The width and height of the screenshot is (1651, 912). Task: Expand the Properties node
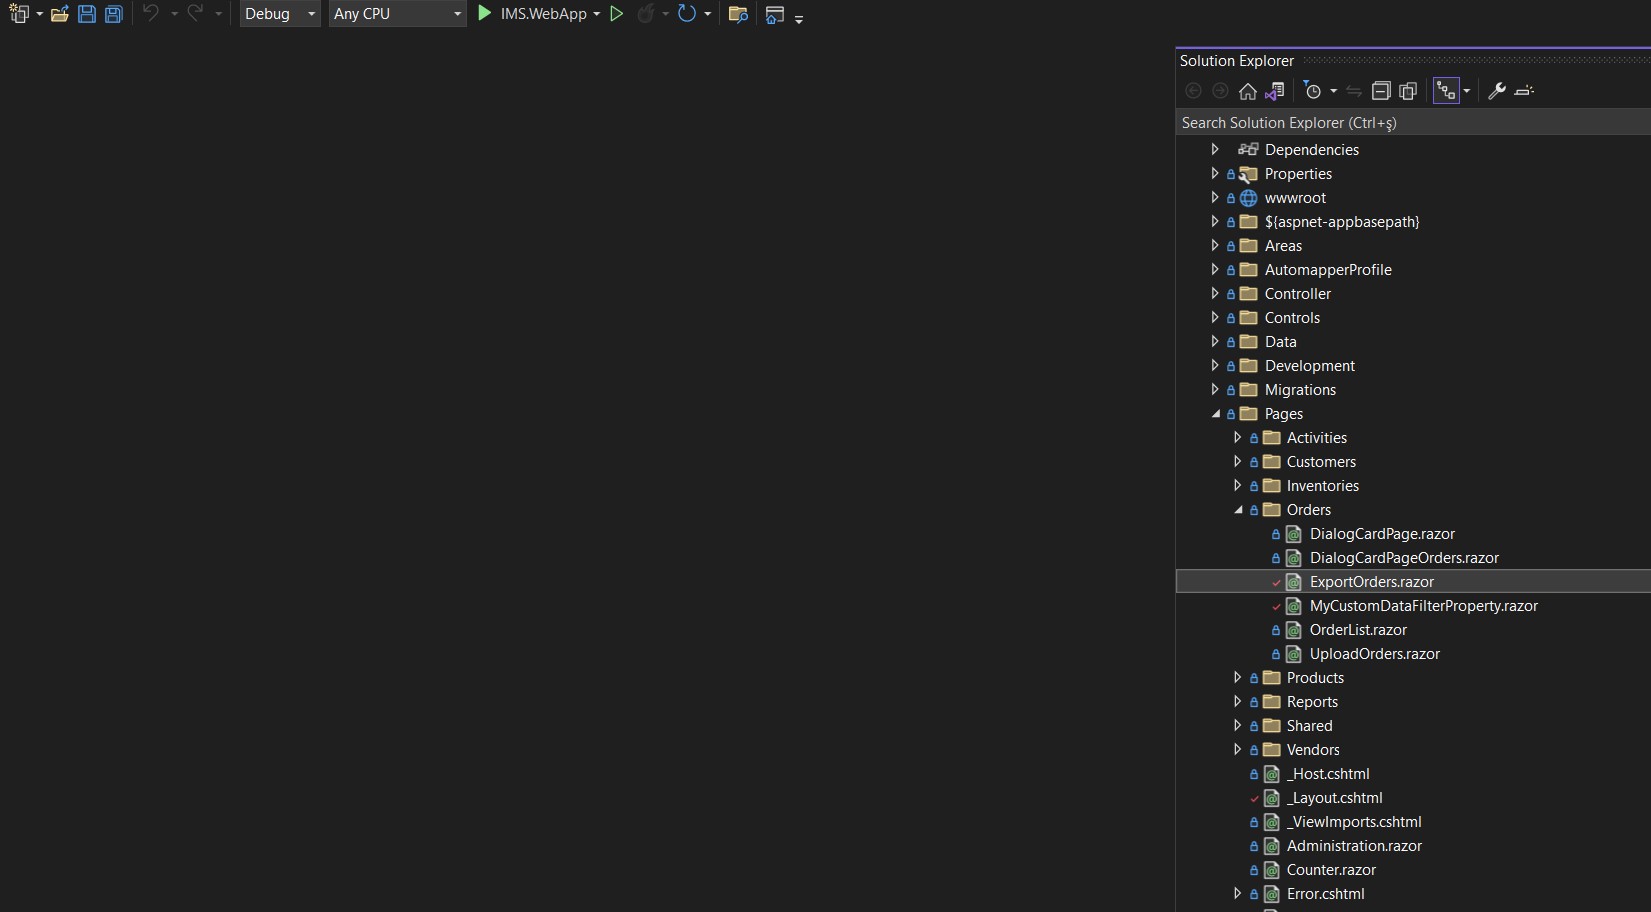pos(1215,173)
